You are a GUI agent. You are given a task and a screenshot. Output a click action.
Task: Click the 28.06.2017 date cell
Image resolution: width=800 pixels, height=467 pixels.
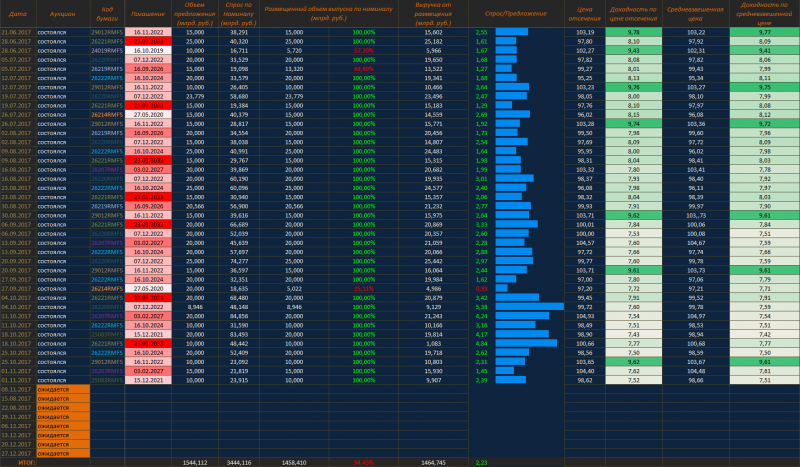point(17,50)
